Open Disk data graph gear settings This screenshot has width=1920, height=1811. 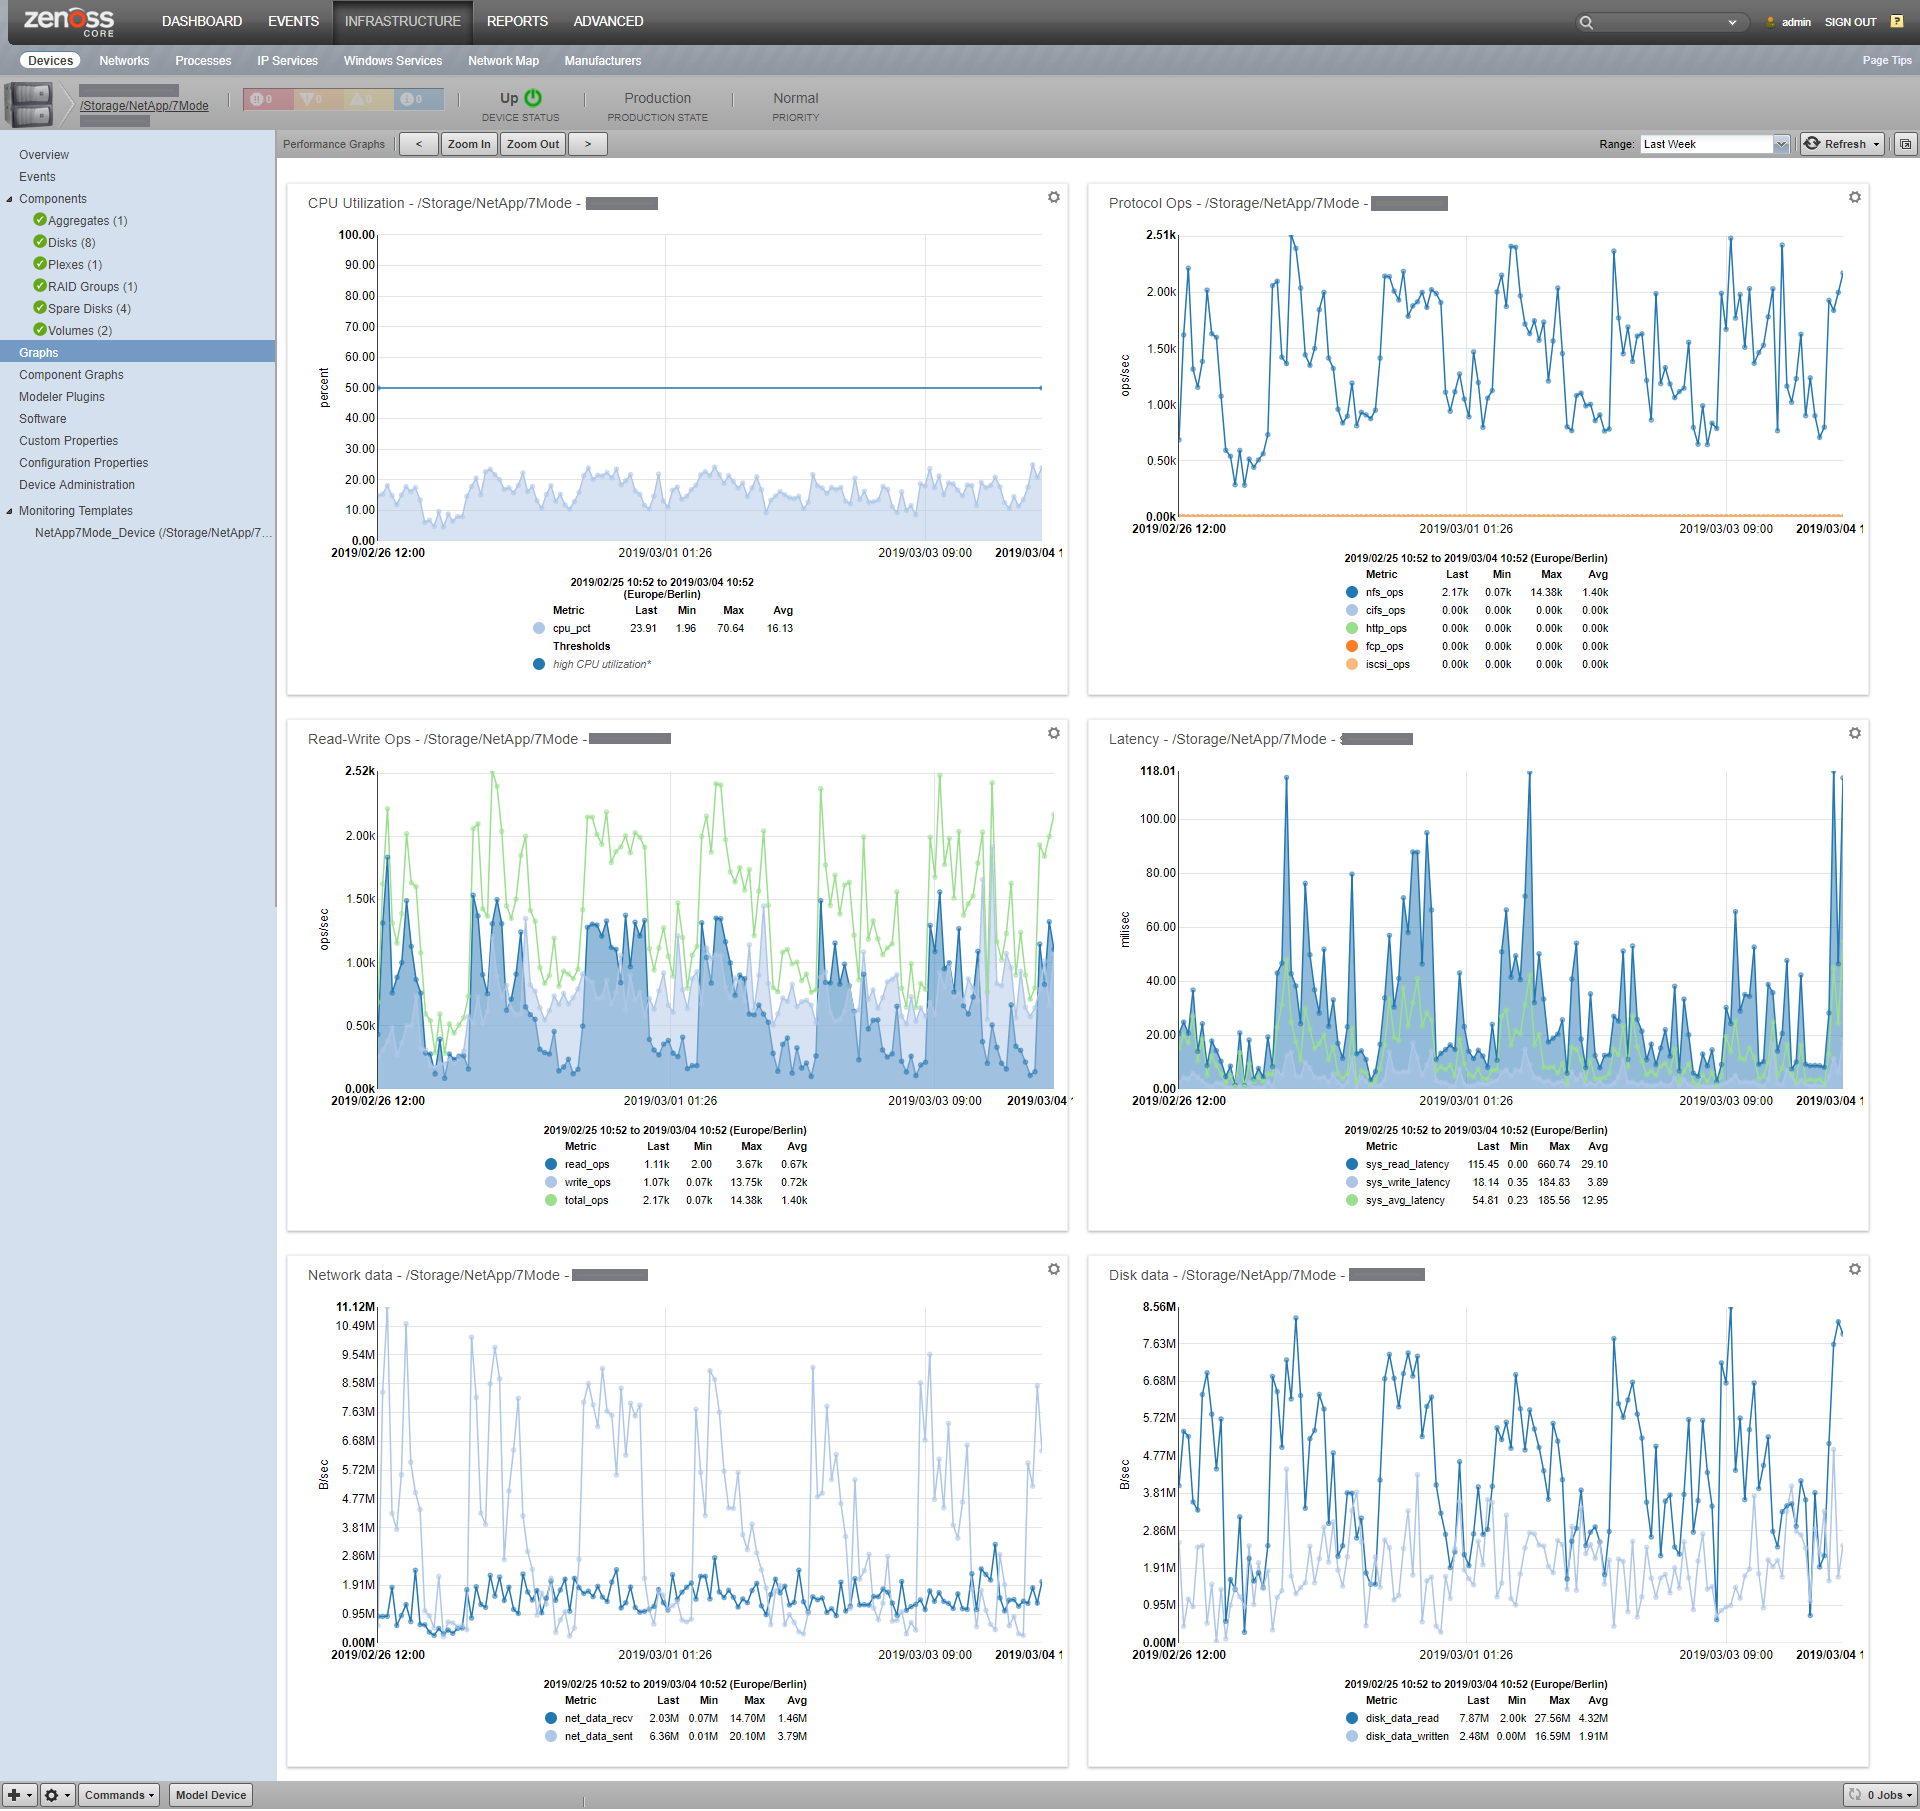(1854, 1269)
